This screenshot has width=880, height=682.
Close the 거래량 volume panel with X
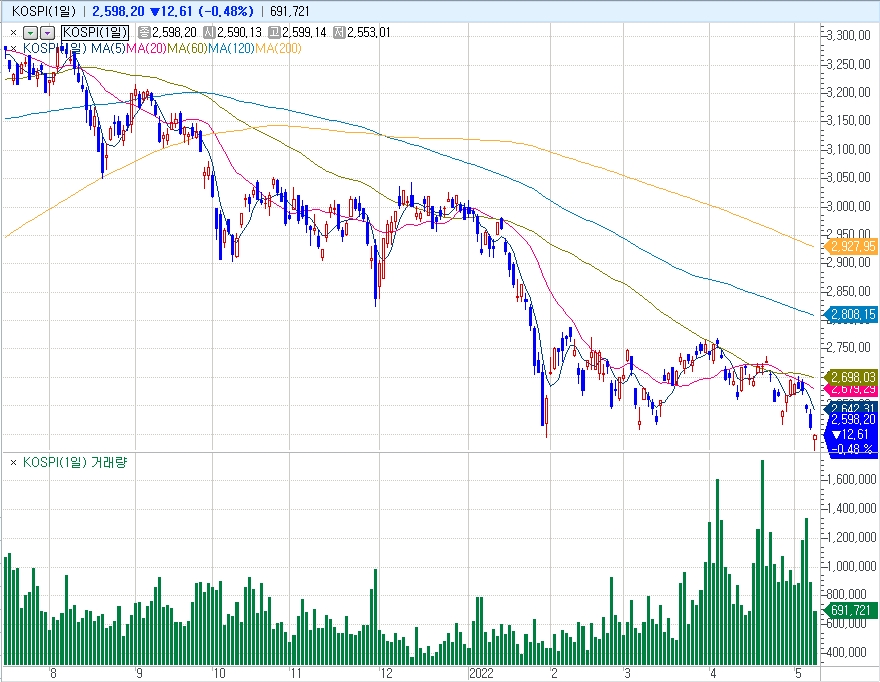click(x=13, y=463)
